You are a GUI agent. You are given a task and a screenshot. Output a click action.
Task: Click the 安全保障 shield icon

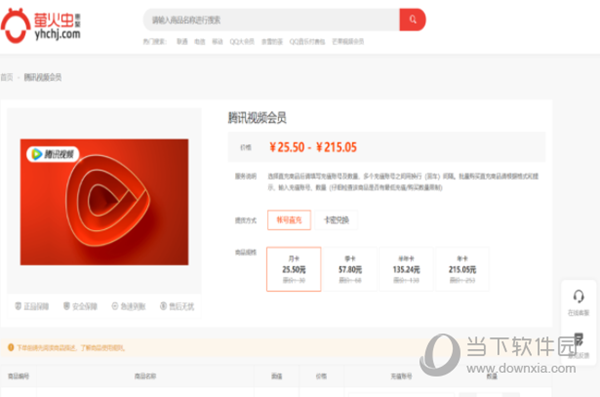pos(67,306)
